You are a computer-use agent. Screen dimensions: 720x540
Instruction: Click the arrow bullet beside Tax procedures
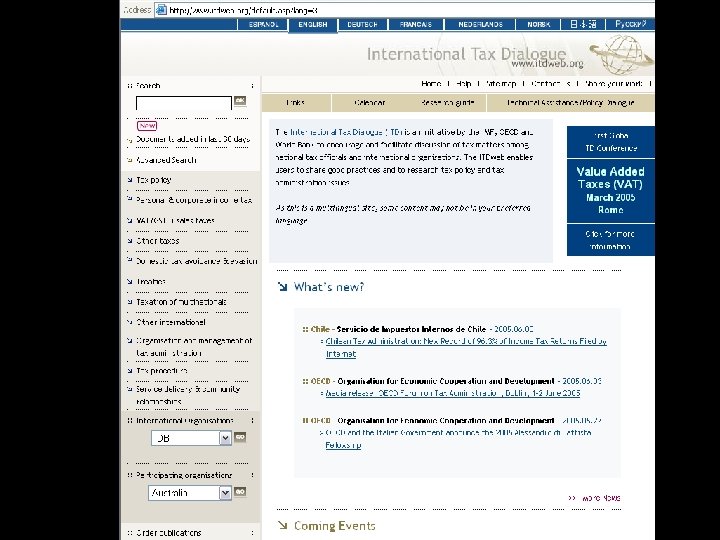129,370
